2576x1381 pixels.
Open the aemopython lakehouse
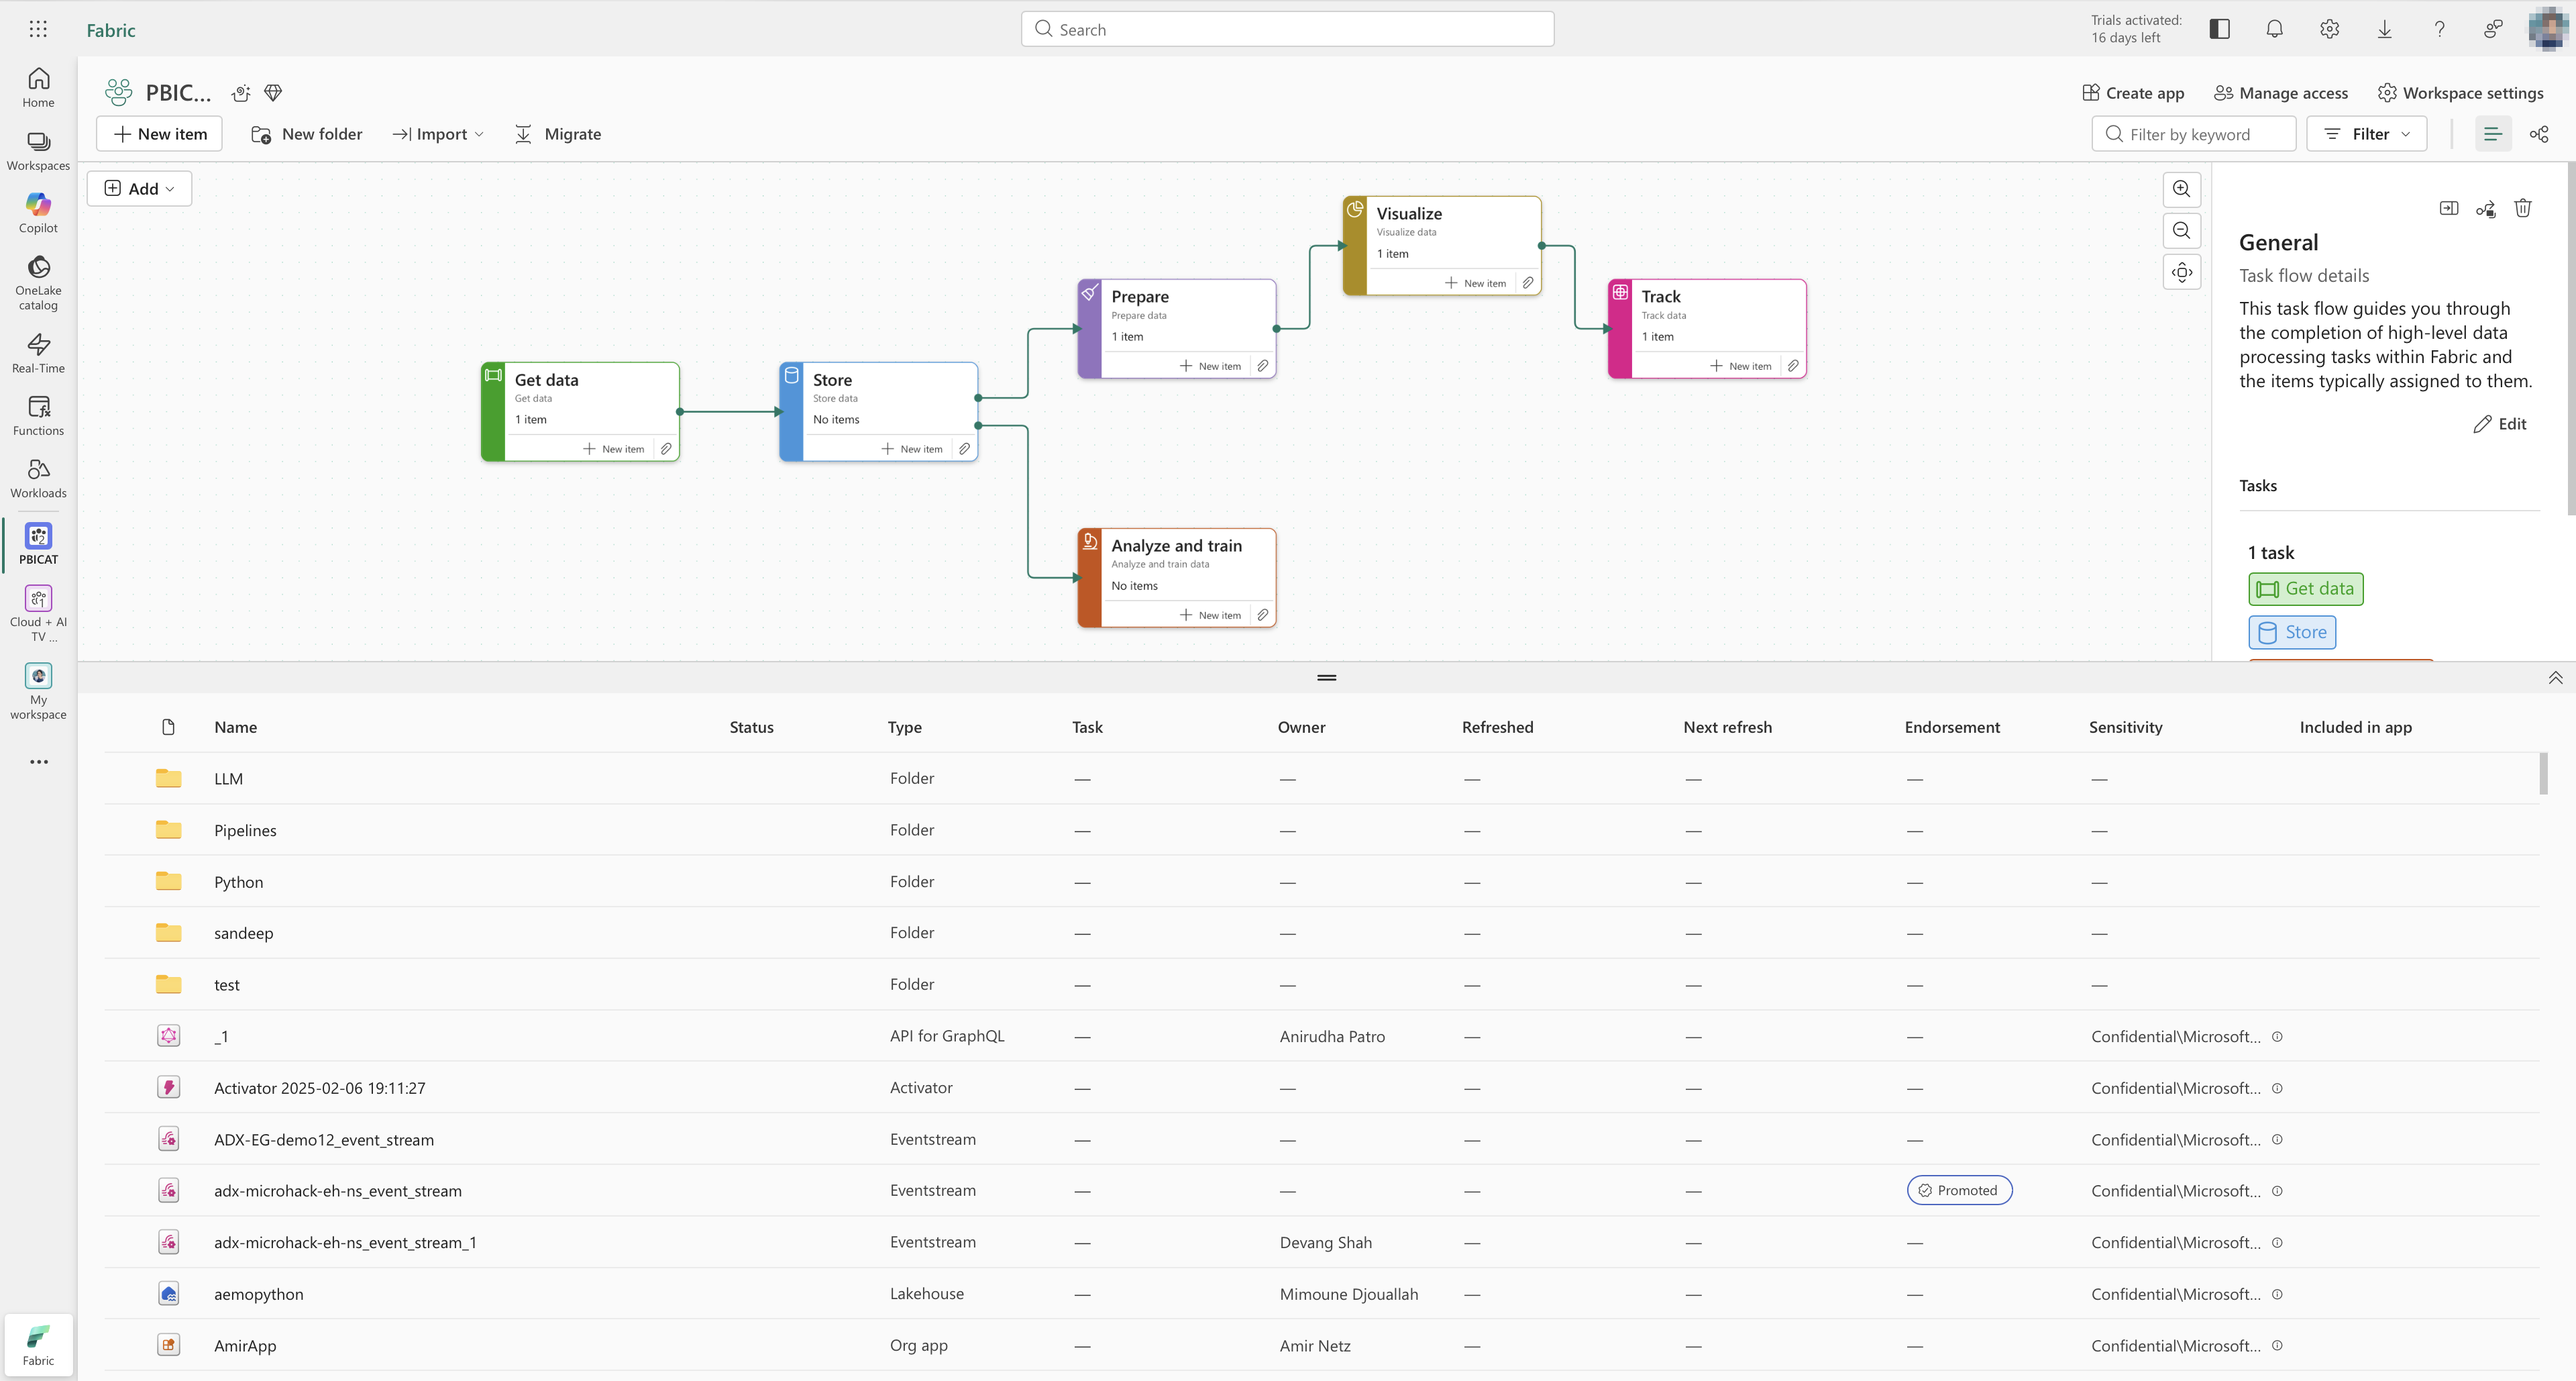coord(258,1294)
